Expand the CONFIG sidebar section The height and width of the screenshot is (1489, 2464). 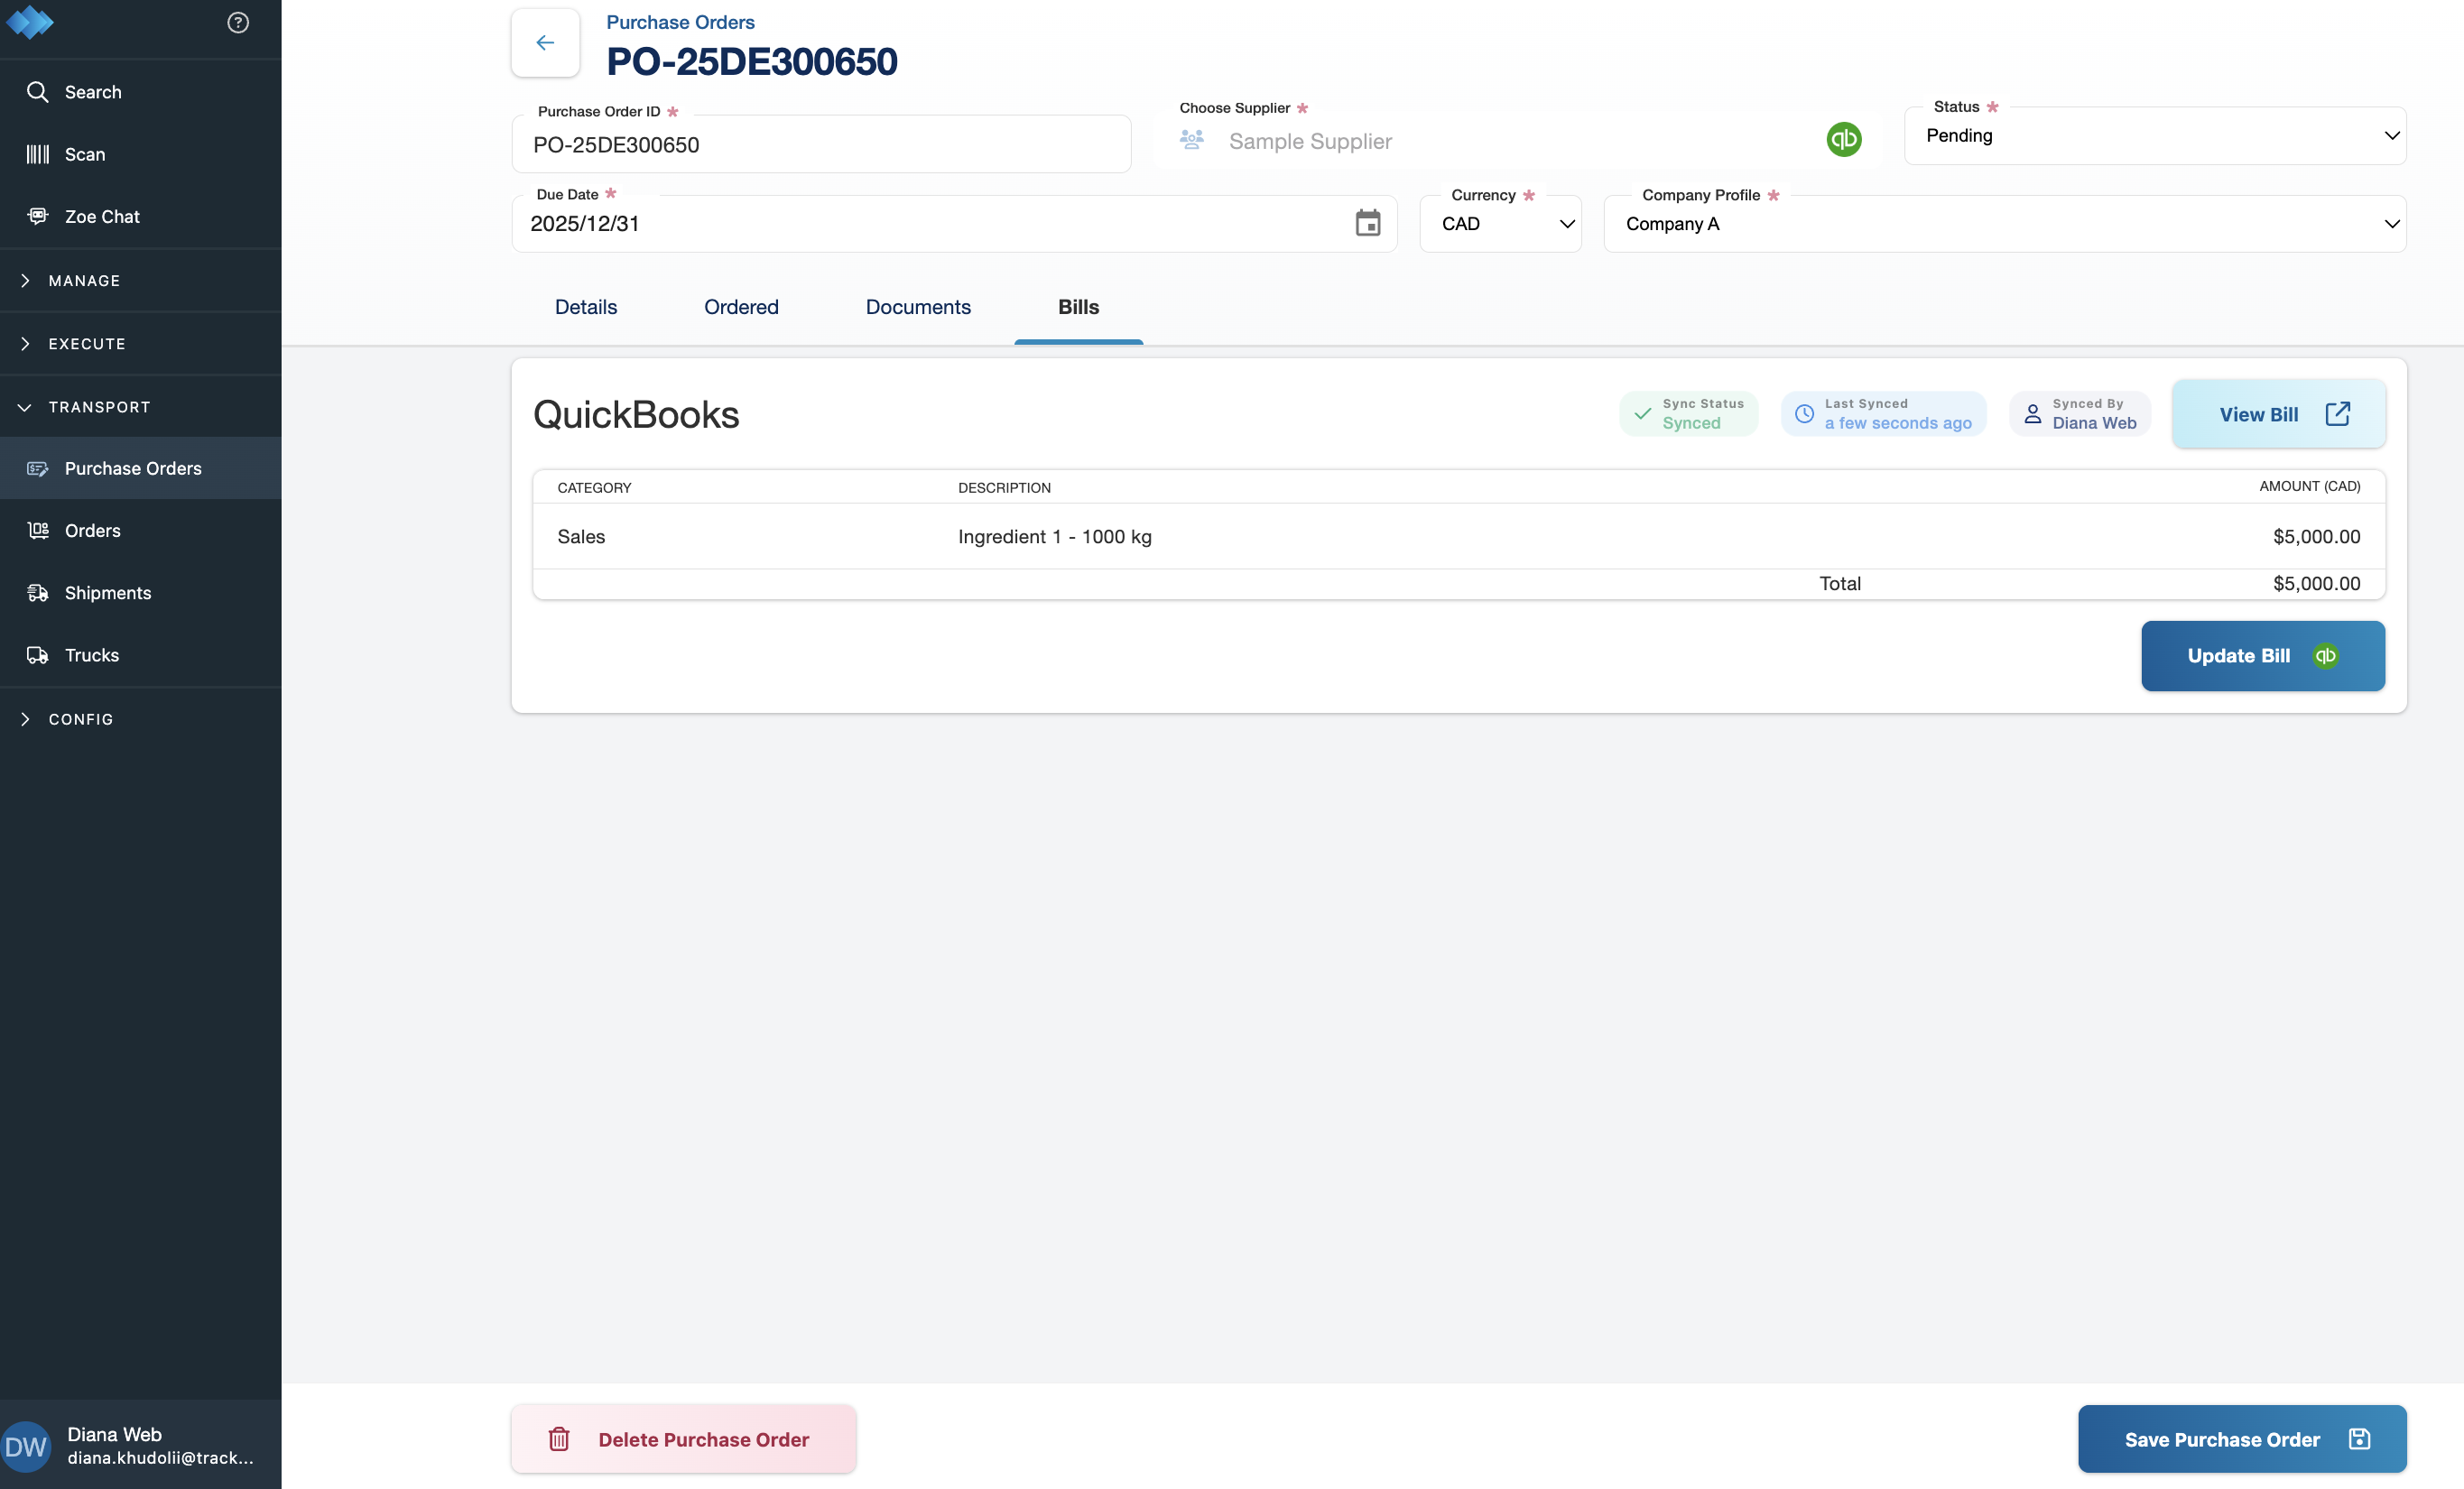click(81, 719)
